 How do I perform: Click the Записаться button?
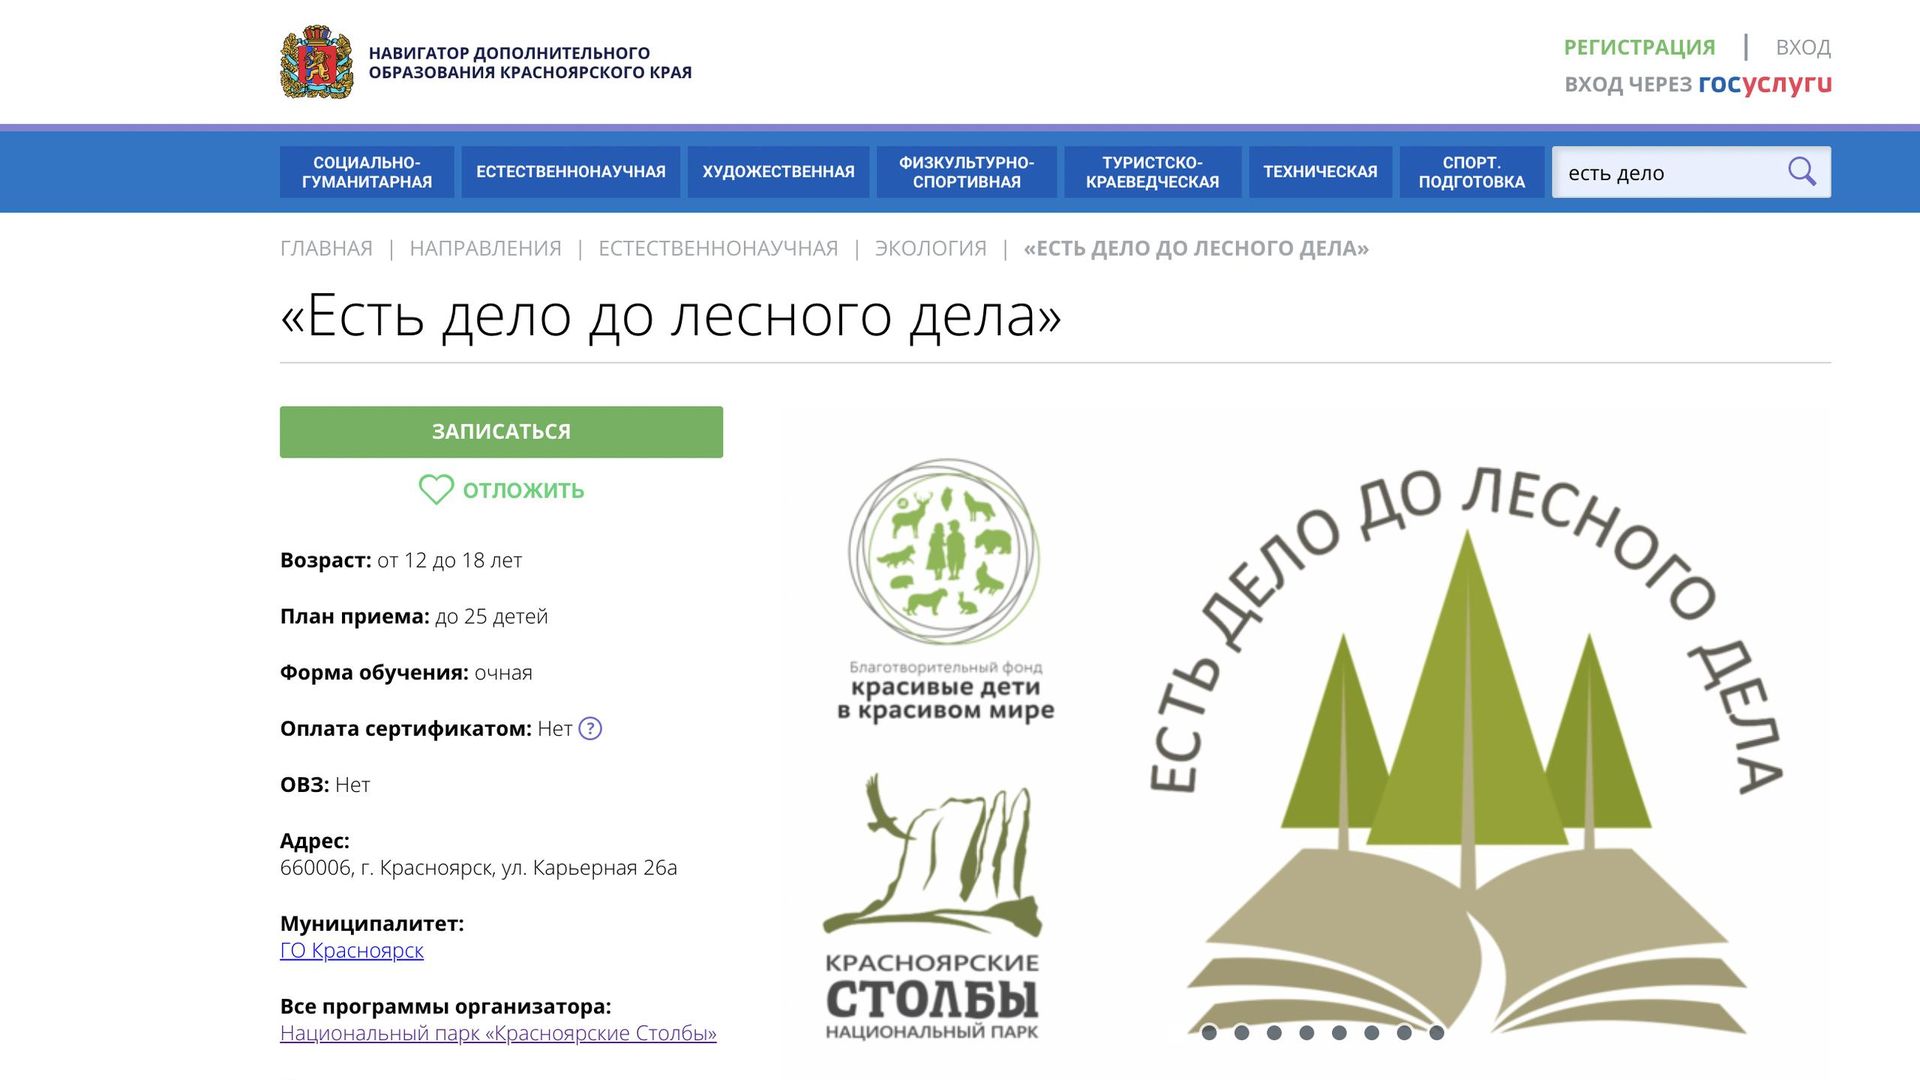[501, 432]
